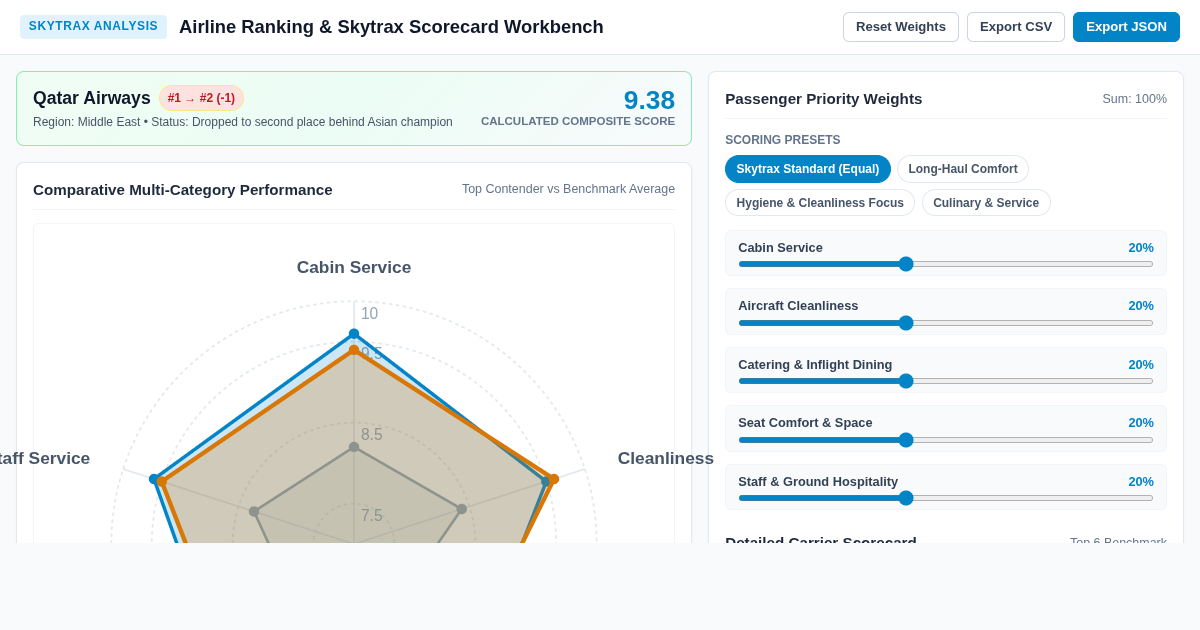Click the Cabin Service 20% value

[x=1141, y=247]
